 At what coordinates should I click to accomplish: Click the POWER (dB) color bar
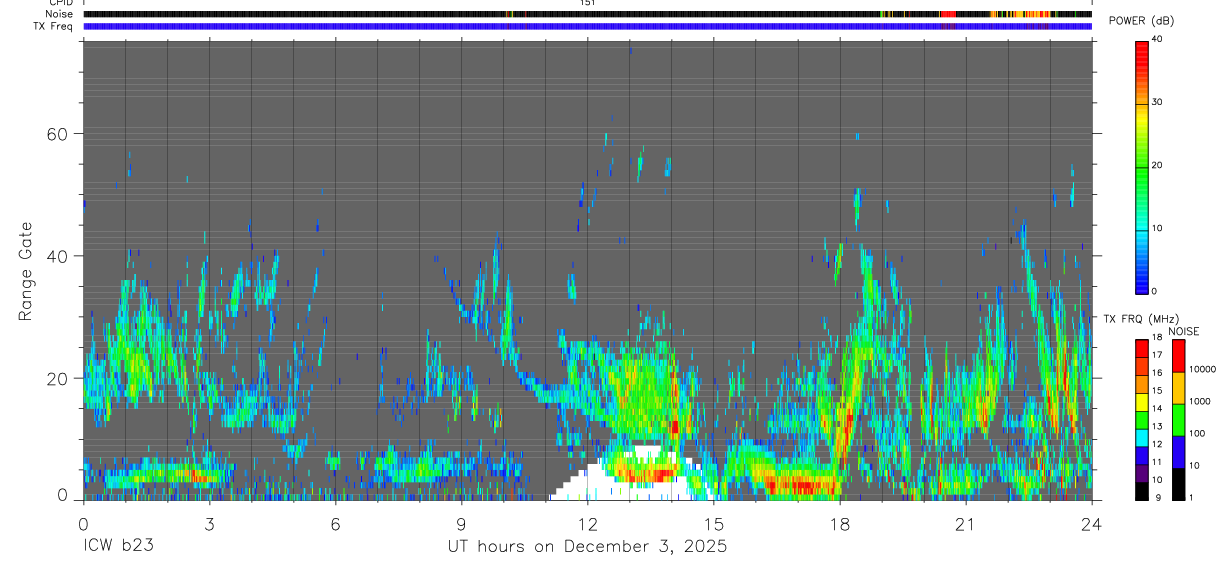tap(1142, 166)
